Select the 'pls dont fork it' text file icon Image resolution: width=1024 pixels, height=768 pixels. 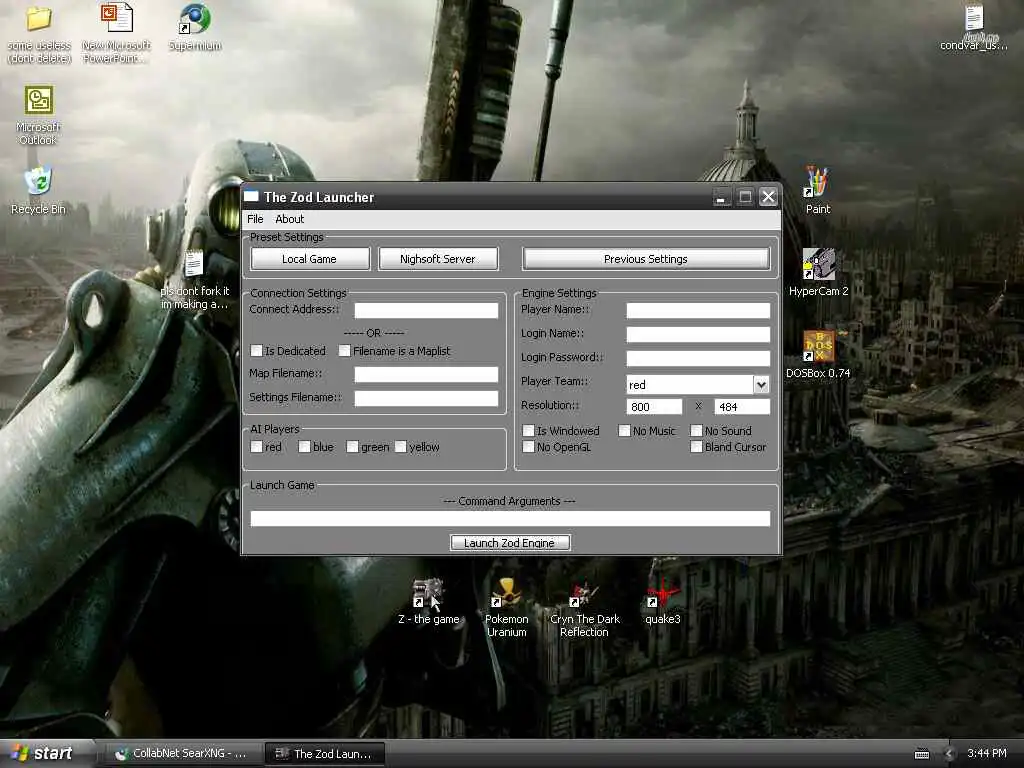pos(195,264)
